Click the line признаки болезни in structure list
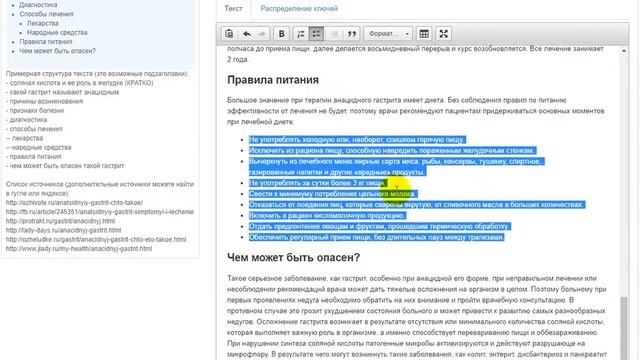 click(x=35, y=111)
